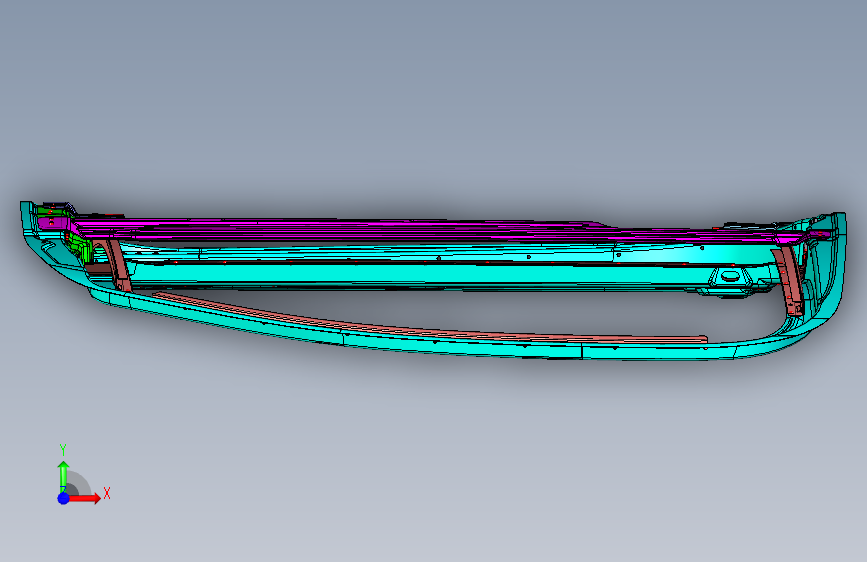The image size is (867, 562).
Task: Select the magenta top panel of the model
Action: coord(354,230)
